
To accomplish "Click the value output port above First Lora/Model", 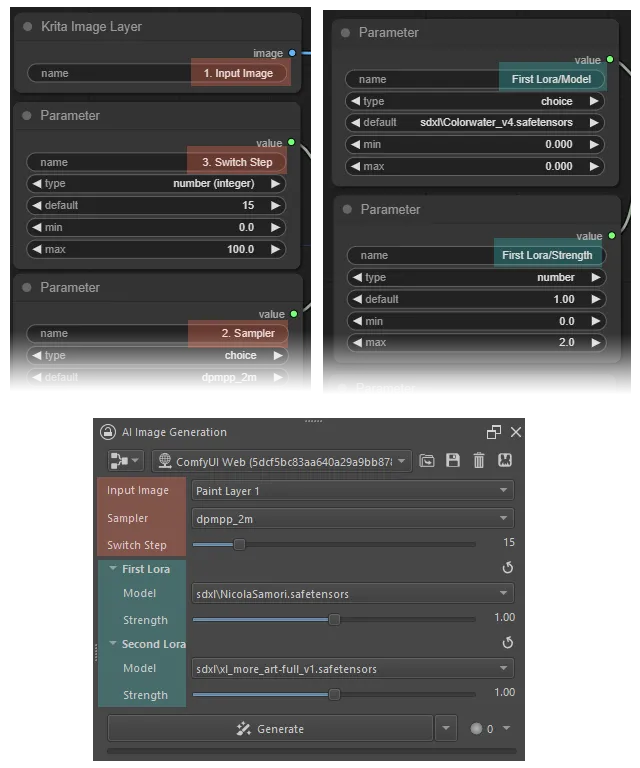I will click(610, 59).
